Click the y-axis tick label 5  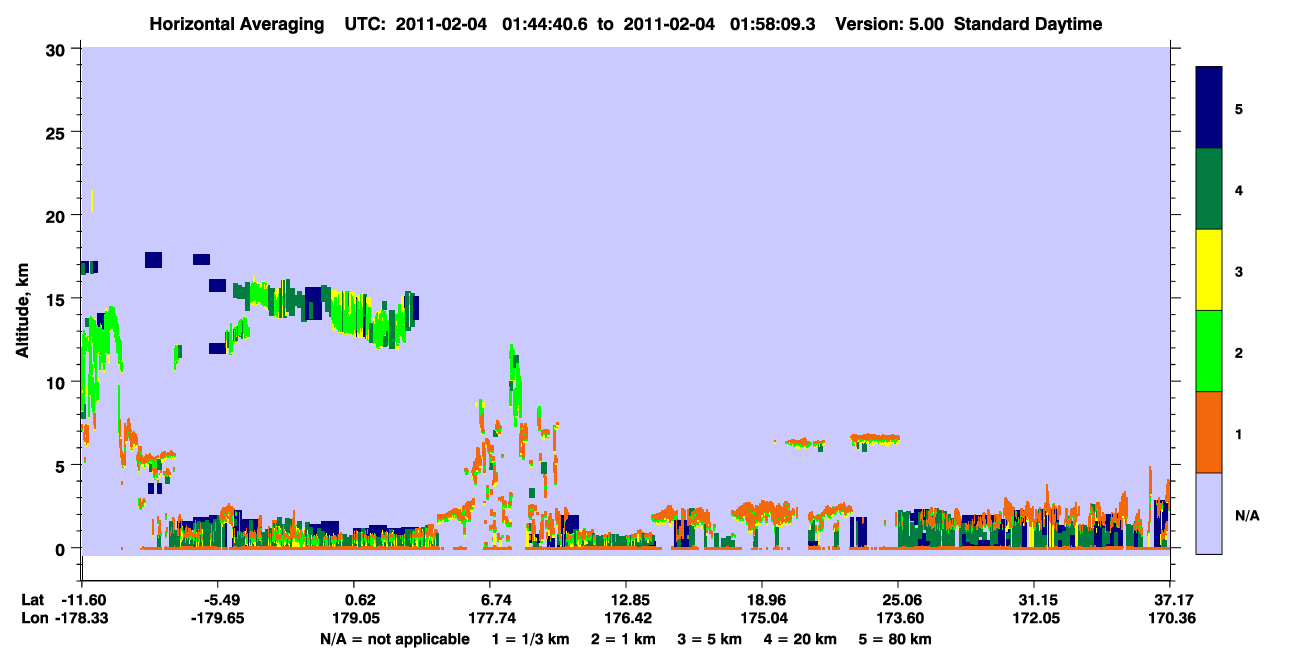[x=62, y=465]
